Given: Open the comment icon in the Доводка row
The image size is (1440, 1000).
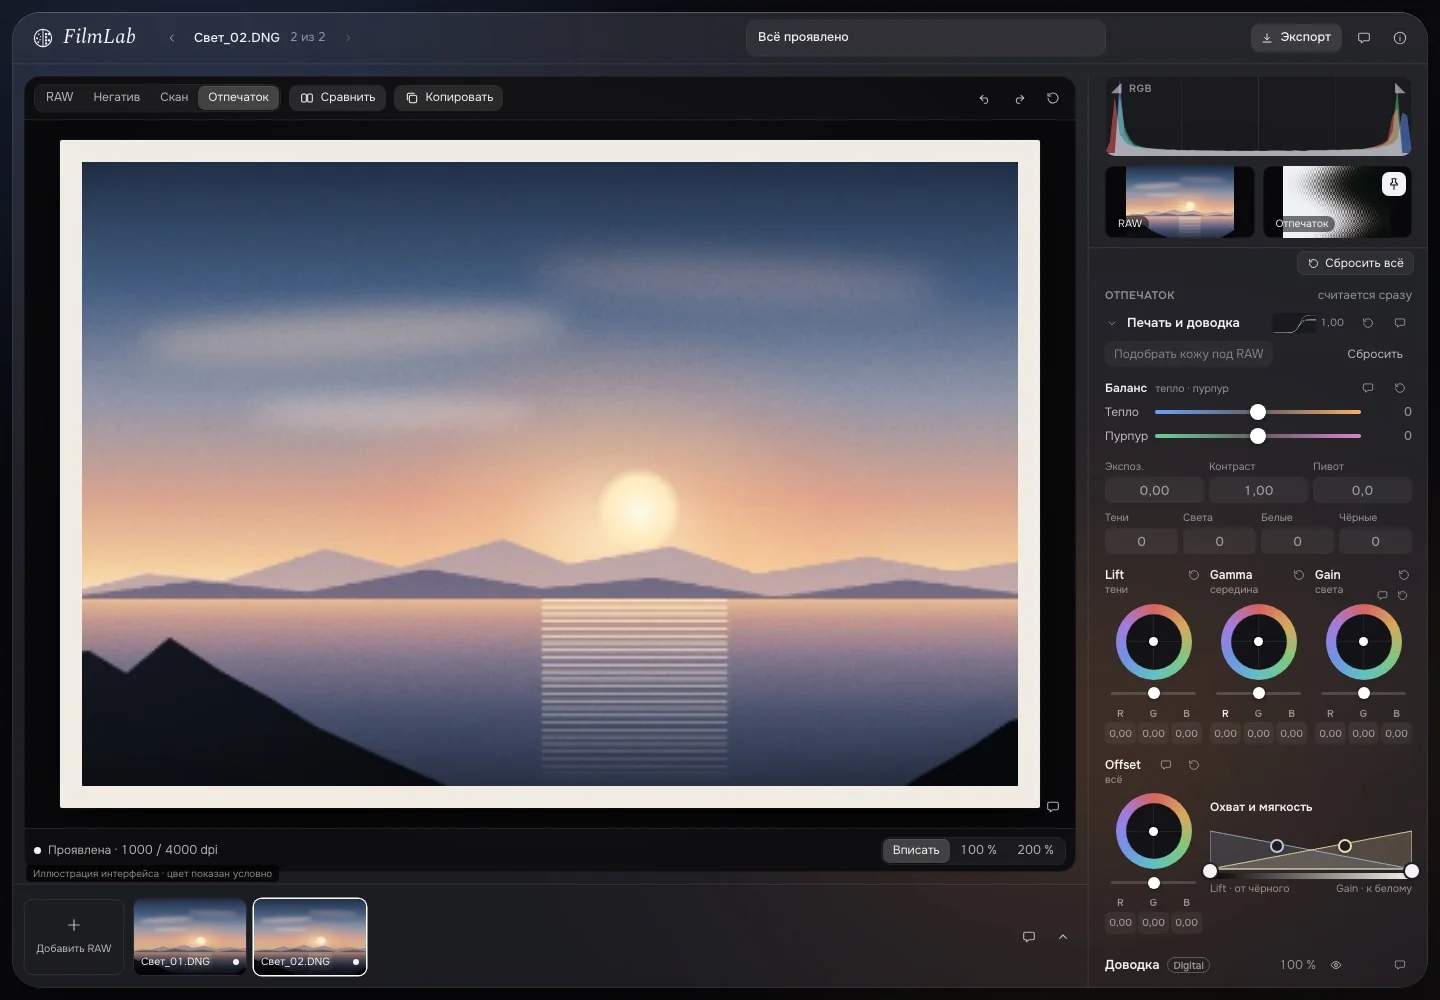Looking at the screenshot, I should [1400, 964].
